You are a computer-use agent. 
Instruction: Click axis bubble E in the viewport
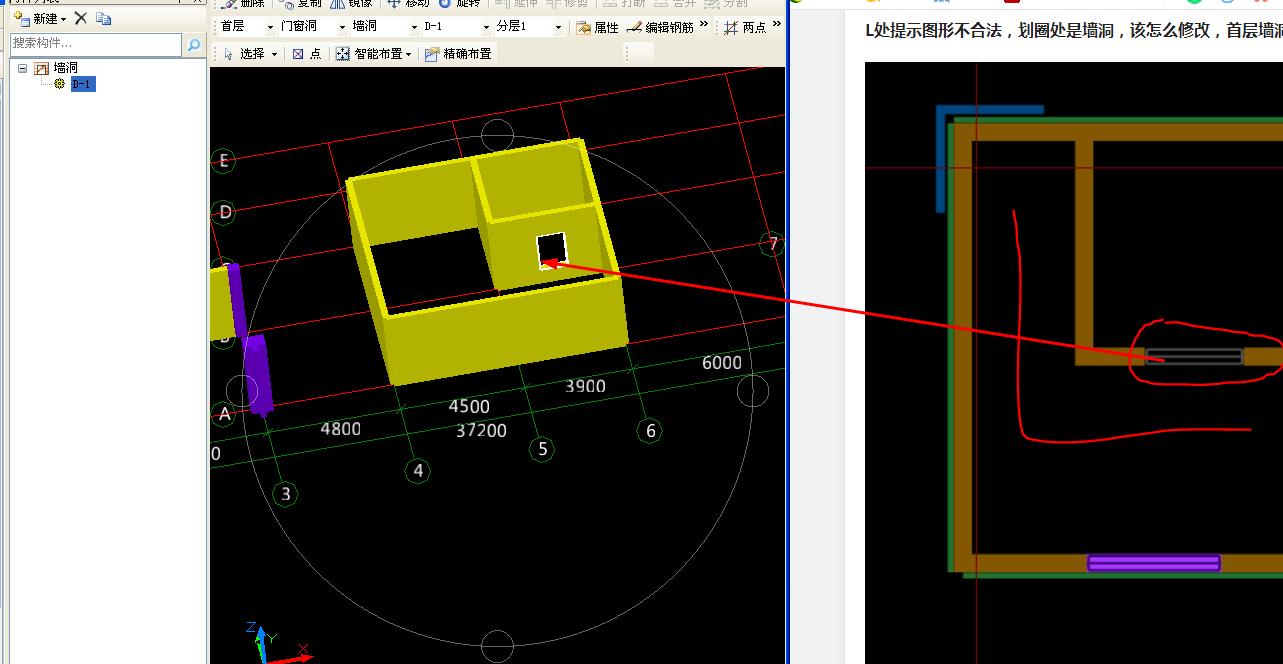(224, 161)
